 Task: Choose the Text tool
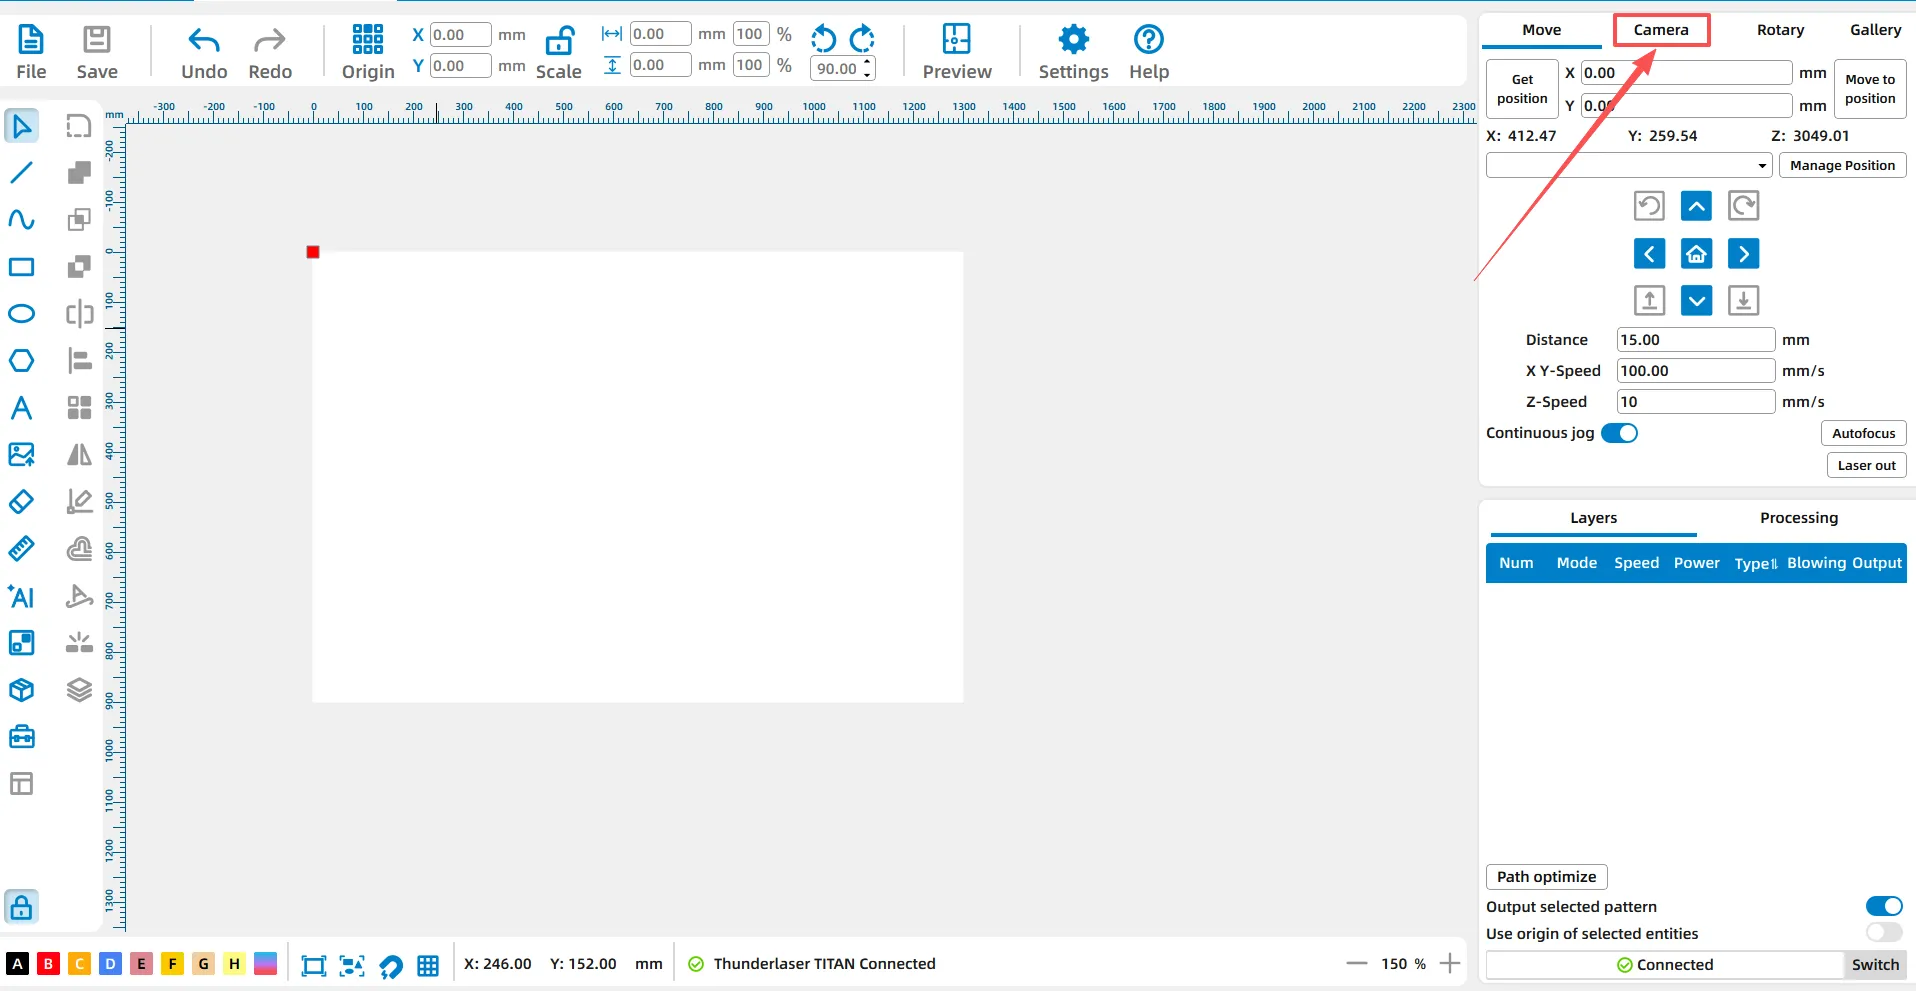pyautogui.click(x=21, y=408)
